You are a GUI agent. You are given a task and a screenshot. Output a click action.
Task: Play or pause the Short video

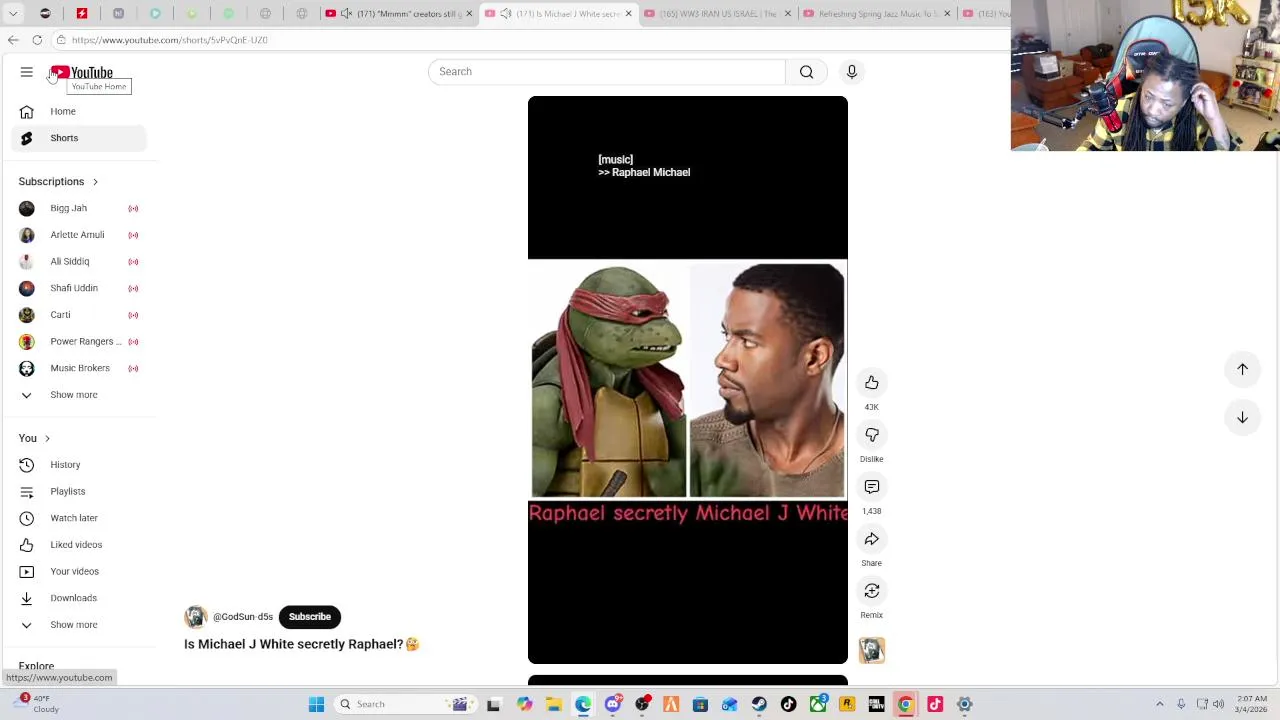[x=687, y=380]
